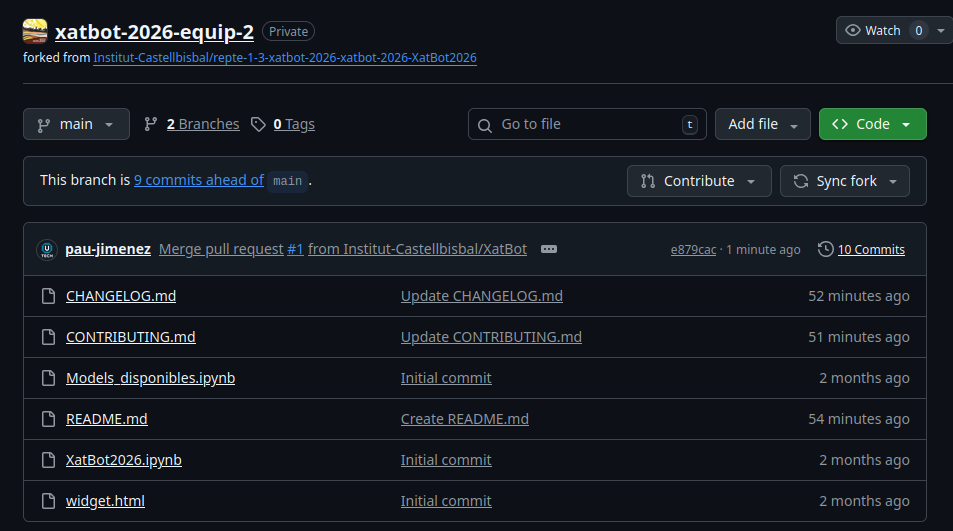Screen dimensions: 953x531
Task: Expand the Sync fork menu
Action: coord(845,181)
